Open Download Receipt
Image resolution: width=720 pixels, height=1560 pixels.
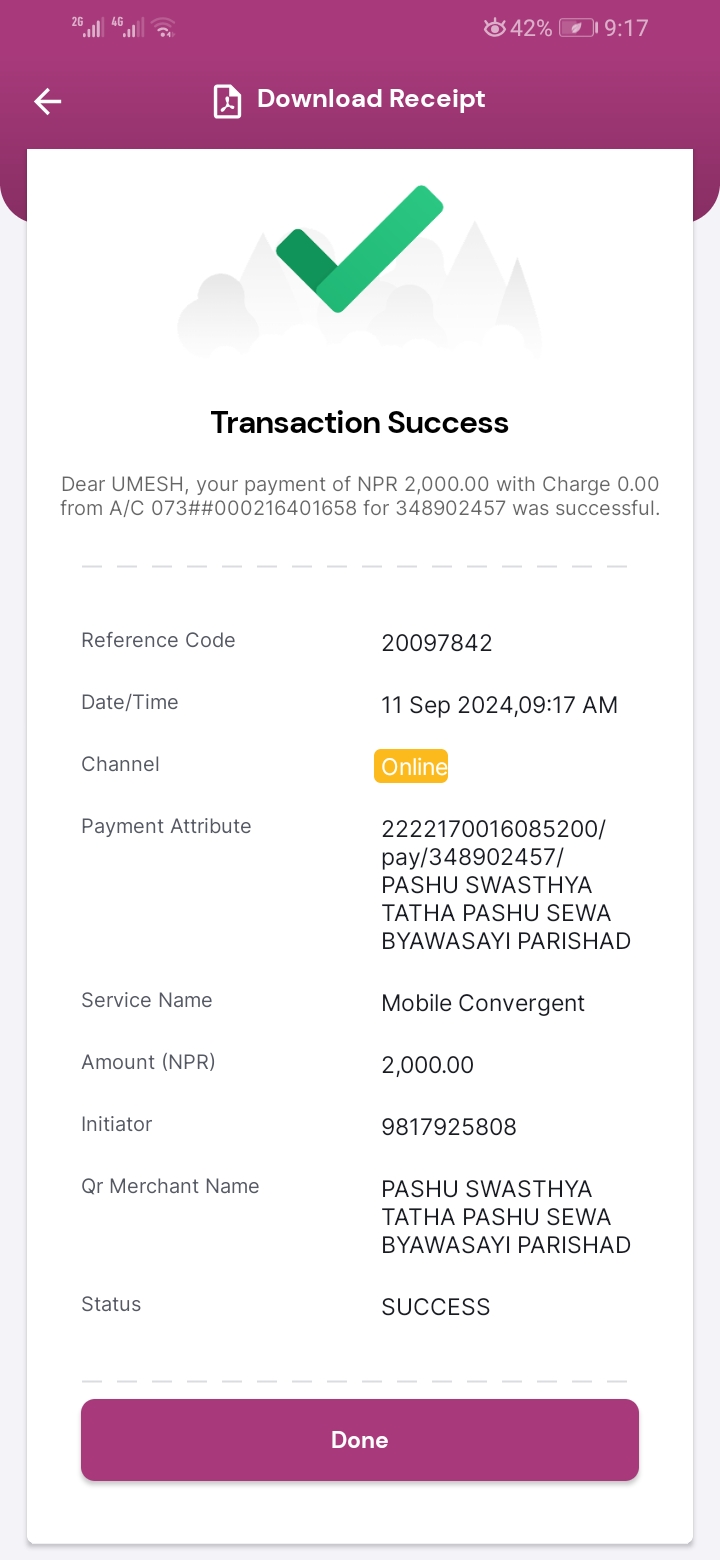point(371,99)
